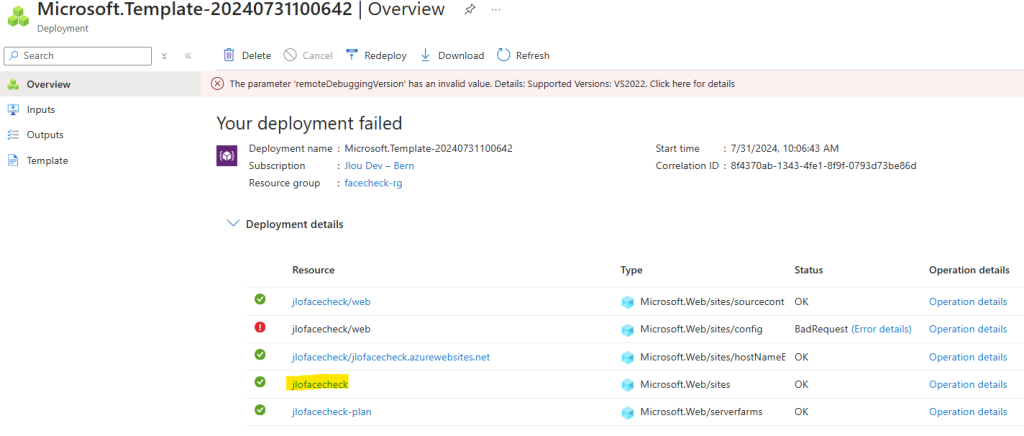This screenshot has width=1024, height=436.
Task: Click the Deployment name value Microsoft.Template-20240731100642
Action: tap(428, 148)
